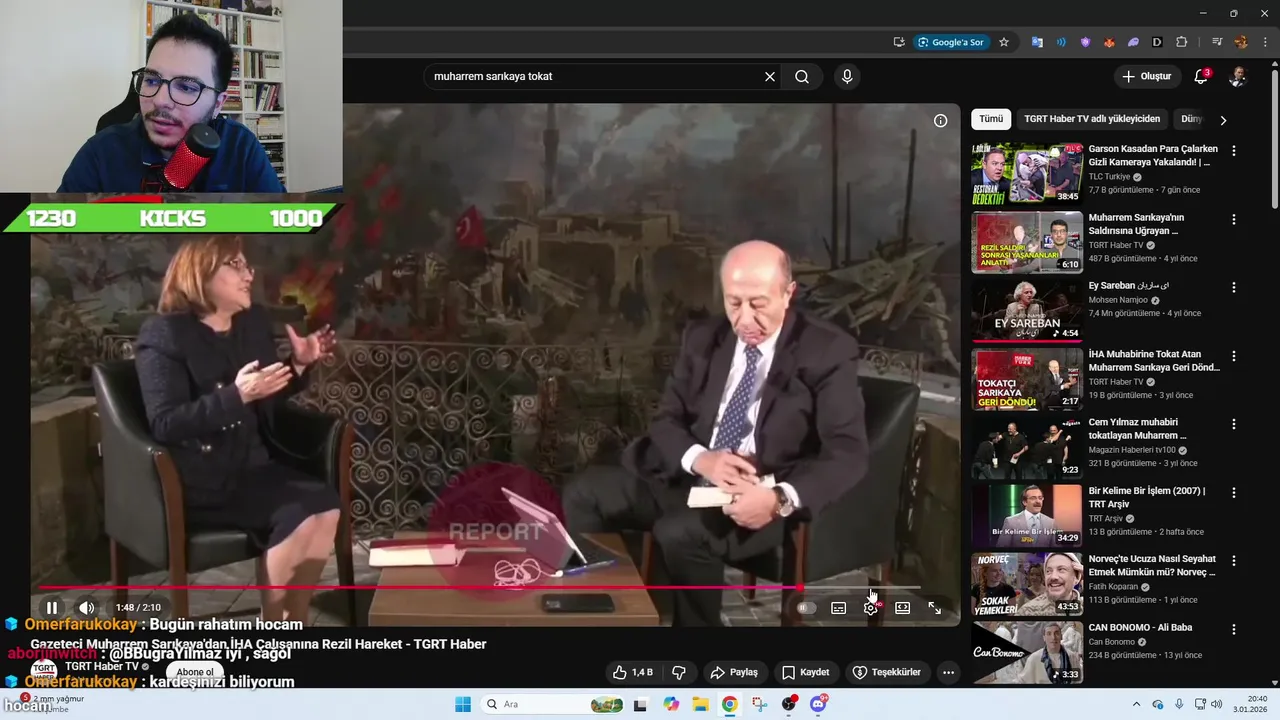This screenshot has width=1280, height=720.
Task: Open 'İHA Muhabirine Tokat Atan' video title
Action: (x=1154, y=360)
